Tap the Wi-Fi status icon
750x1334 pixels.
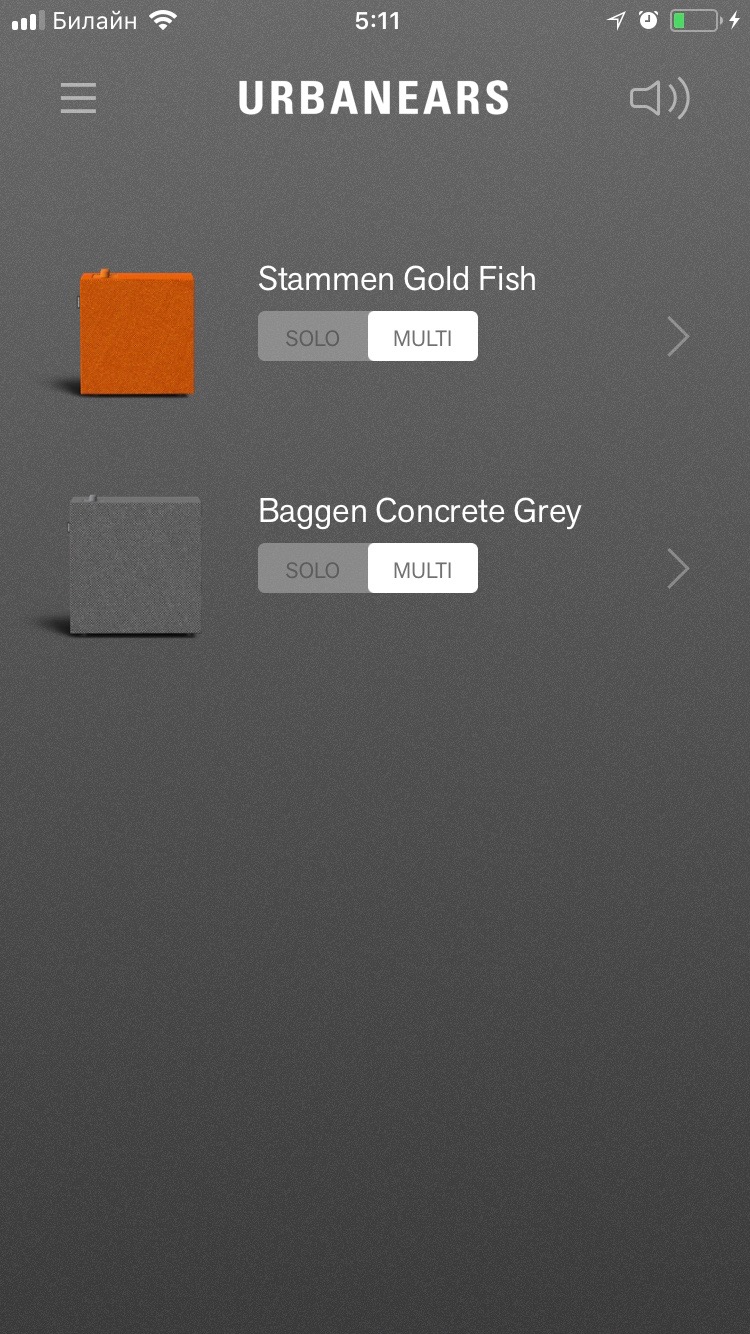(161, 20)
